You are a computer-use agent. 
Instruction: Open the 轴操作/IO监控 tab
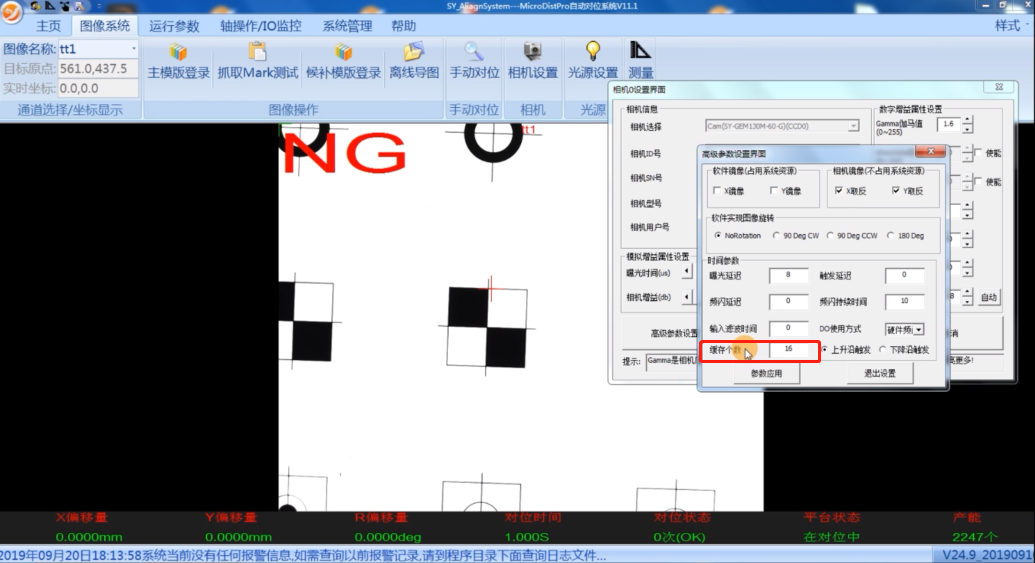pyautogui.click(x=260, y=26)
